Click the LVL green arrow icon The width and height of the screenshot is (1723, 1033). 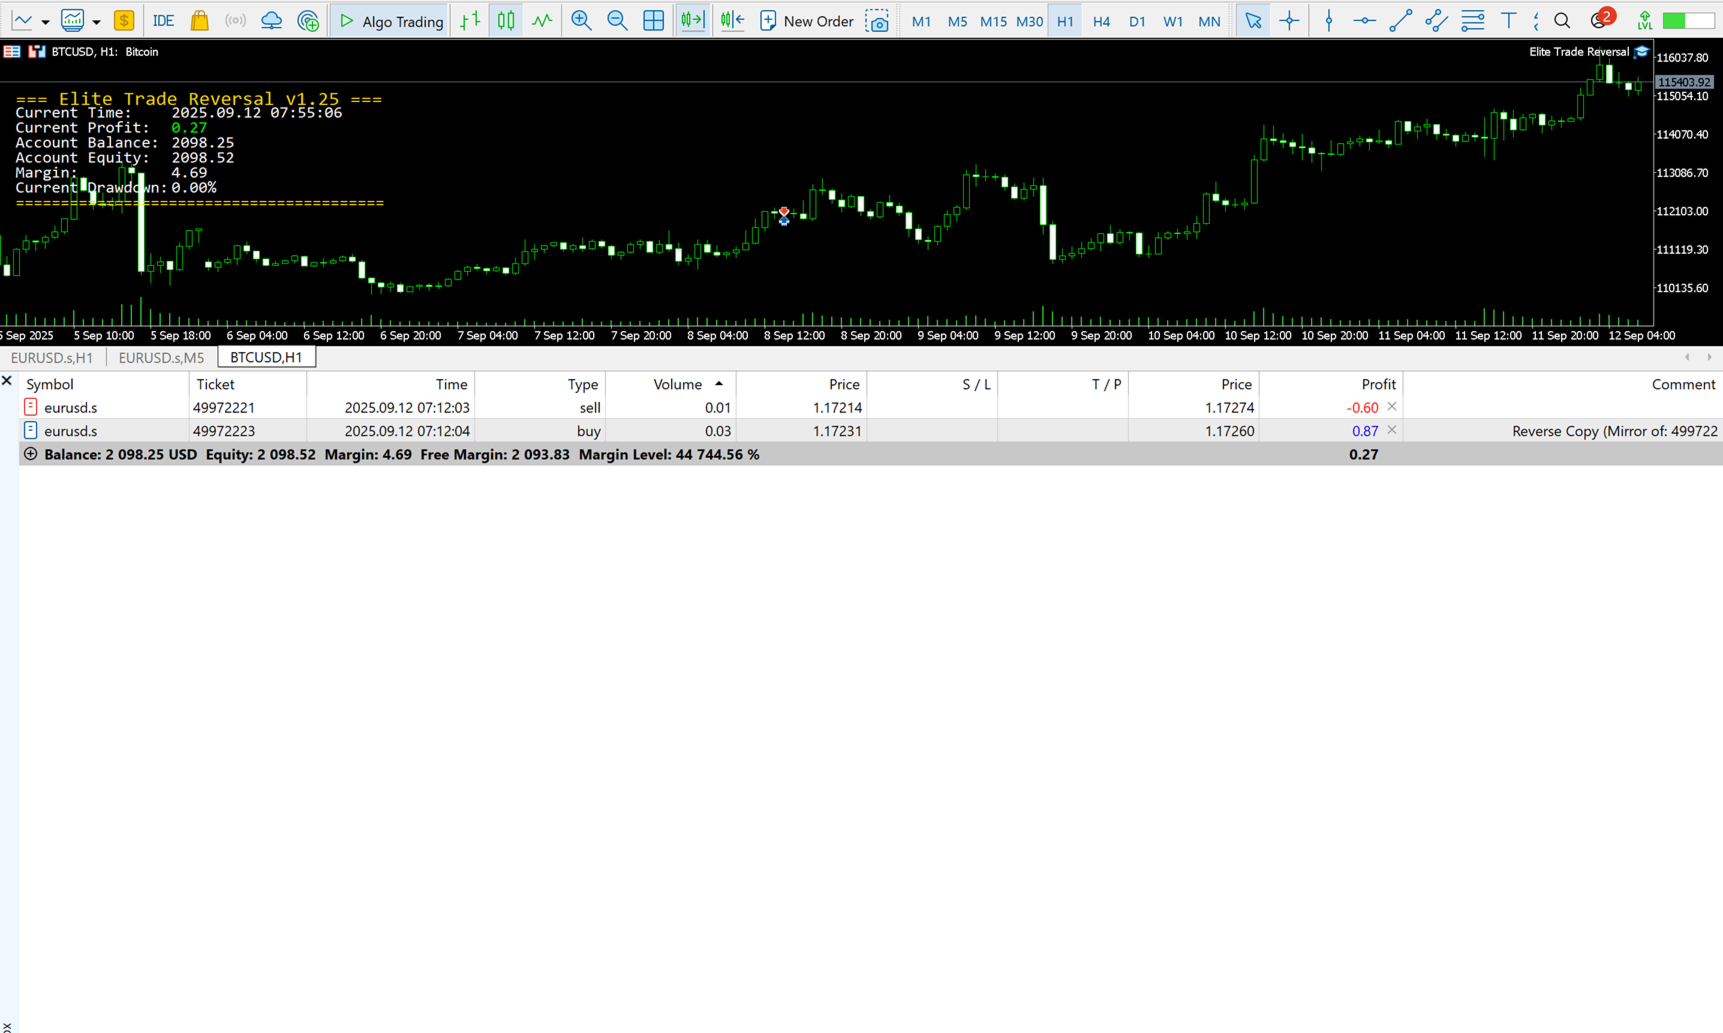coord(1645,20)
